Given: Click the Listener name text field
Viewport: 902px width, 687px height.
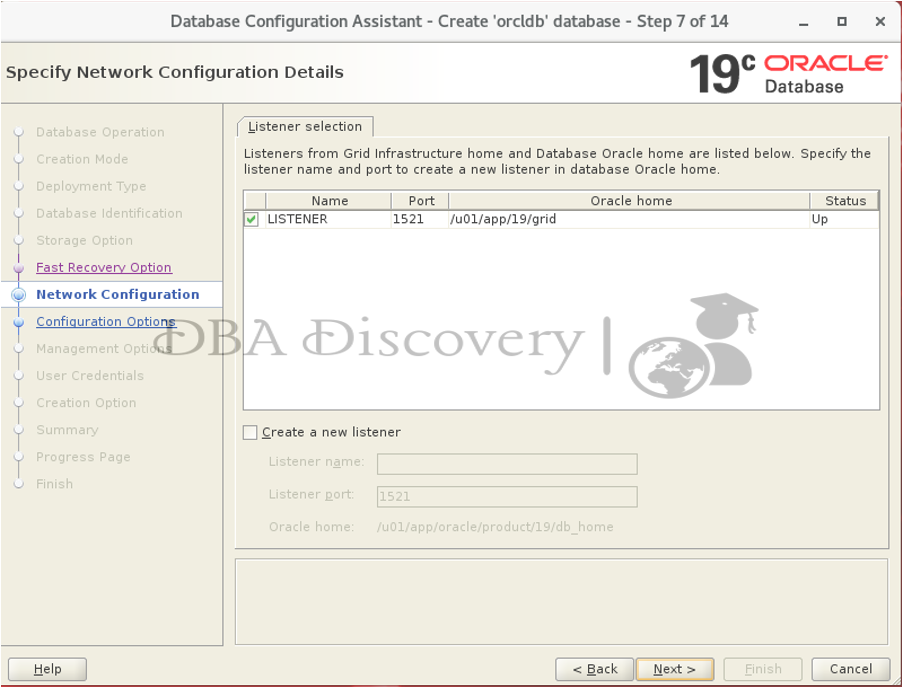Looking at the screenshot, I should [506, 464].
